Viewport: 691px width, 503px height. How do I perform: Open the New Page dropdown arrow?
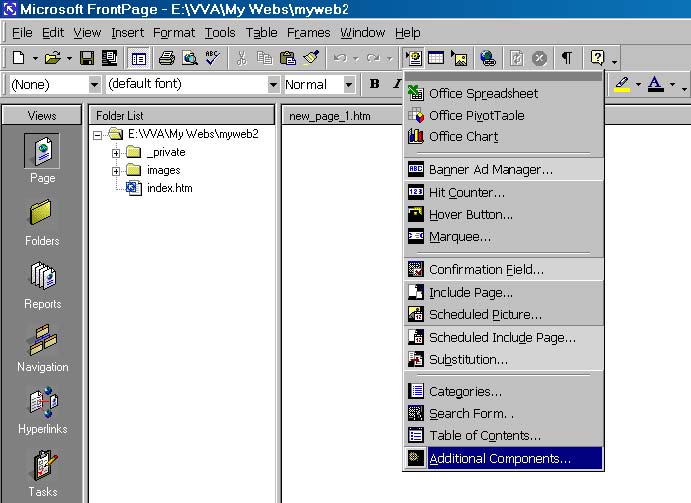[x=35, y=58]
